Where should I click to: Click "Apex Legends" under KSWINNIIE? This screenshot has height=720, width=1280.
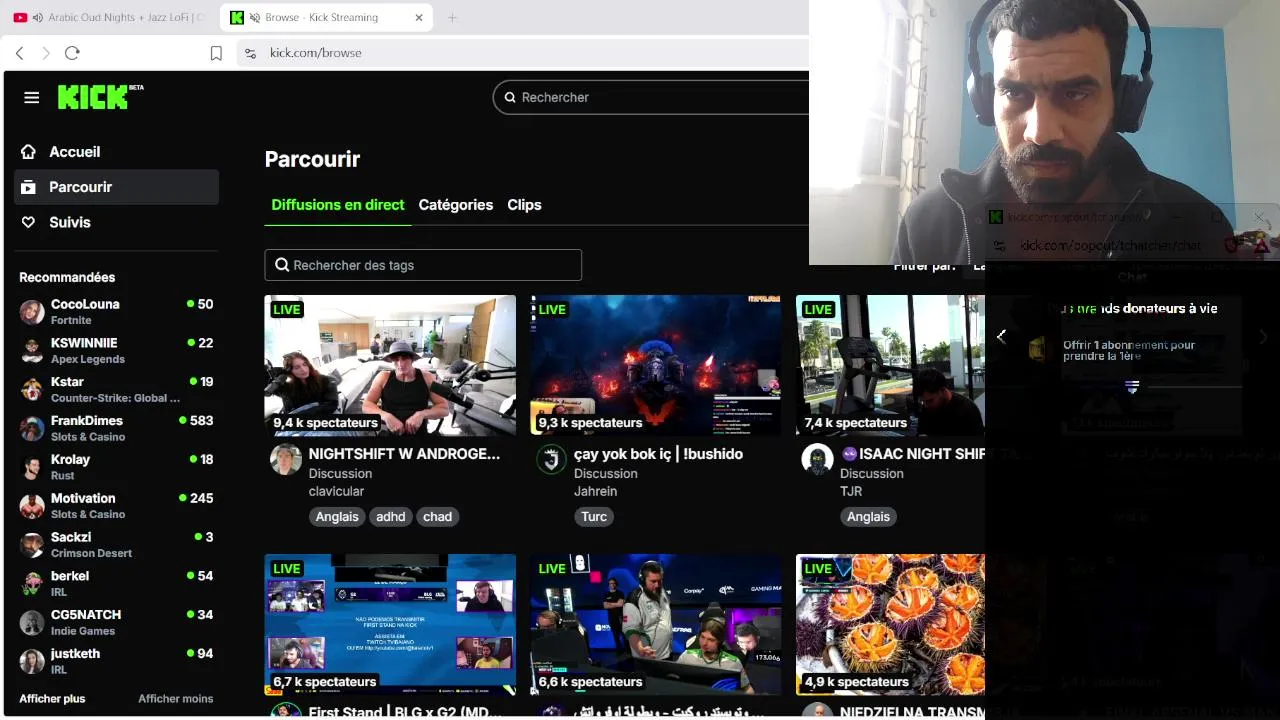click(88, 359)
